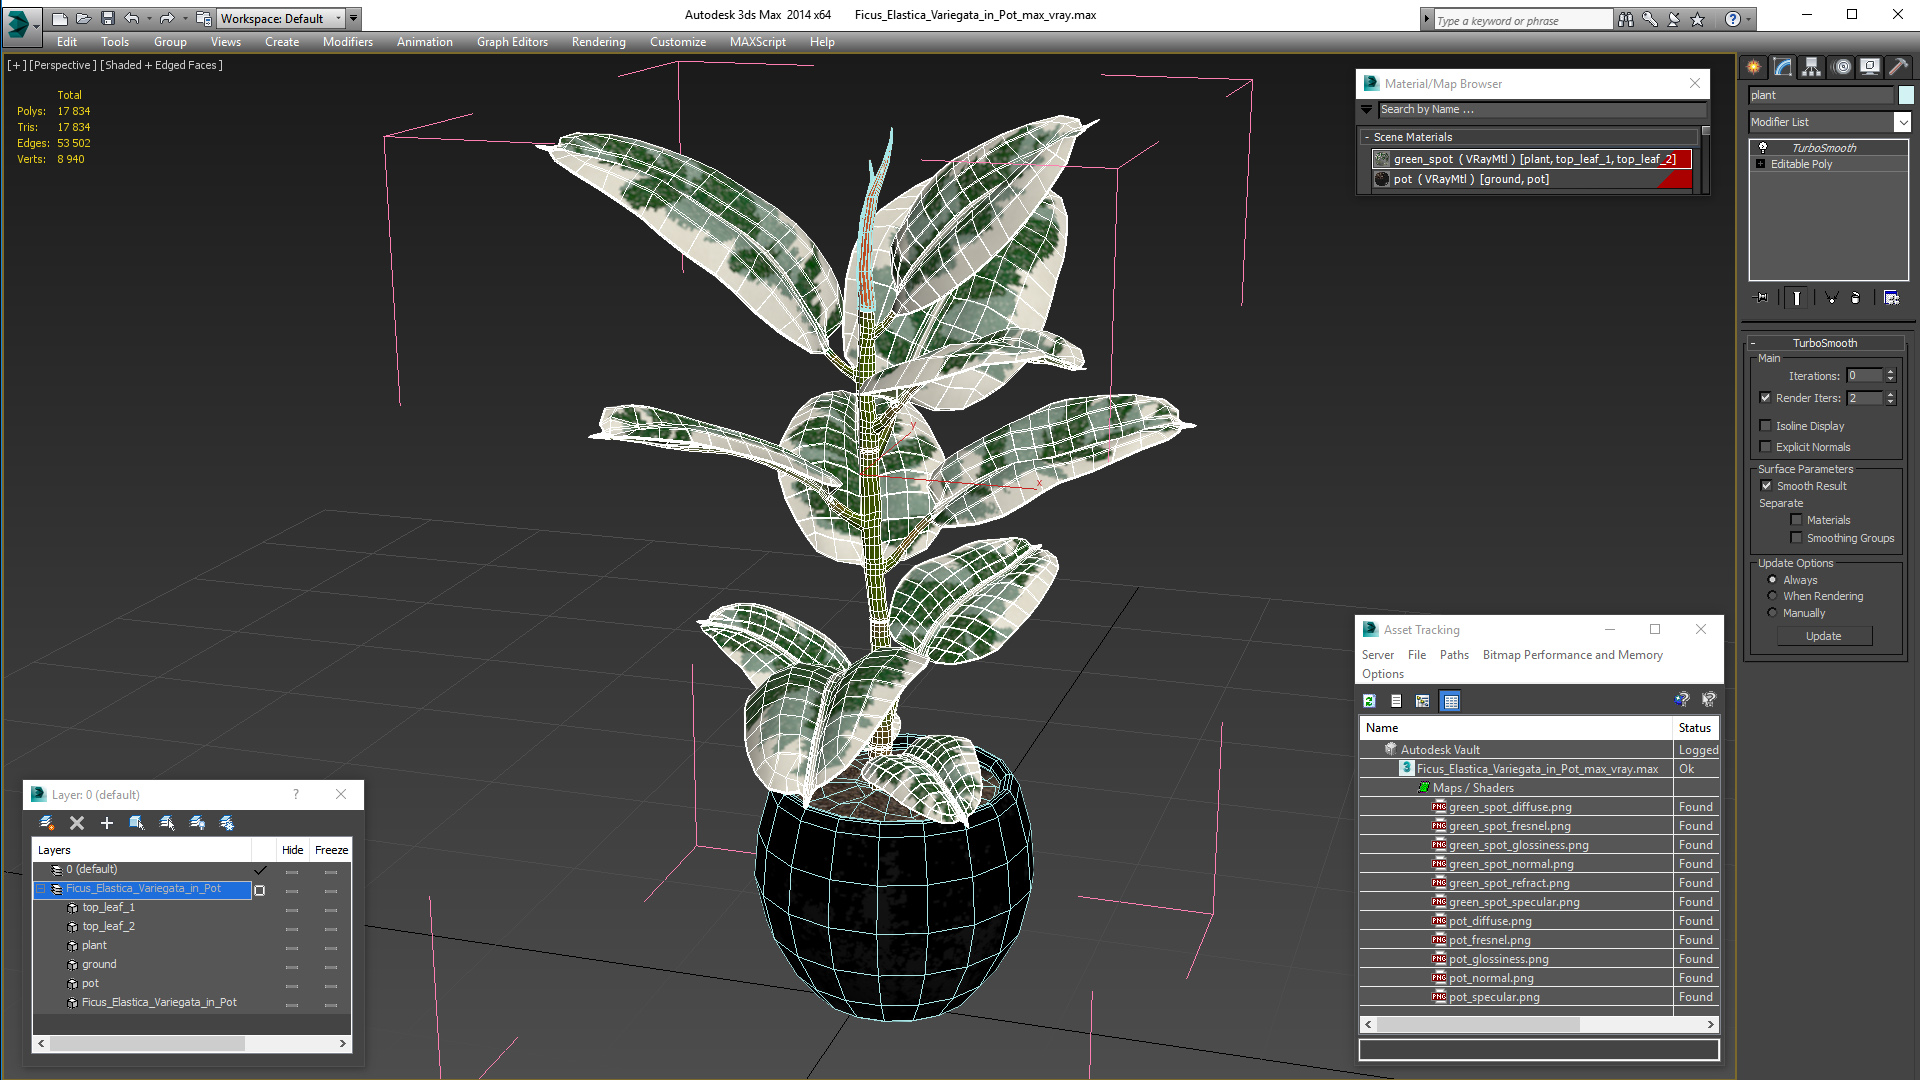
Task: Open the Motion command panel tab
Action: (x=1841, y=67)
